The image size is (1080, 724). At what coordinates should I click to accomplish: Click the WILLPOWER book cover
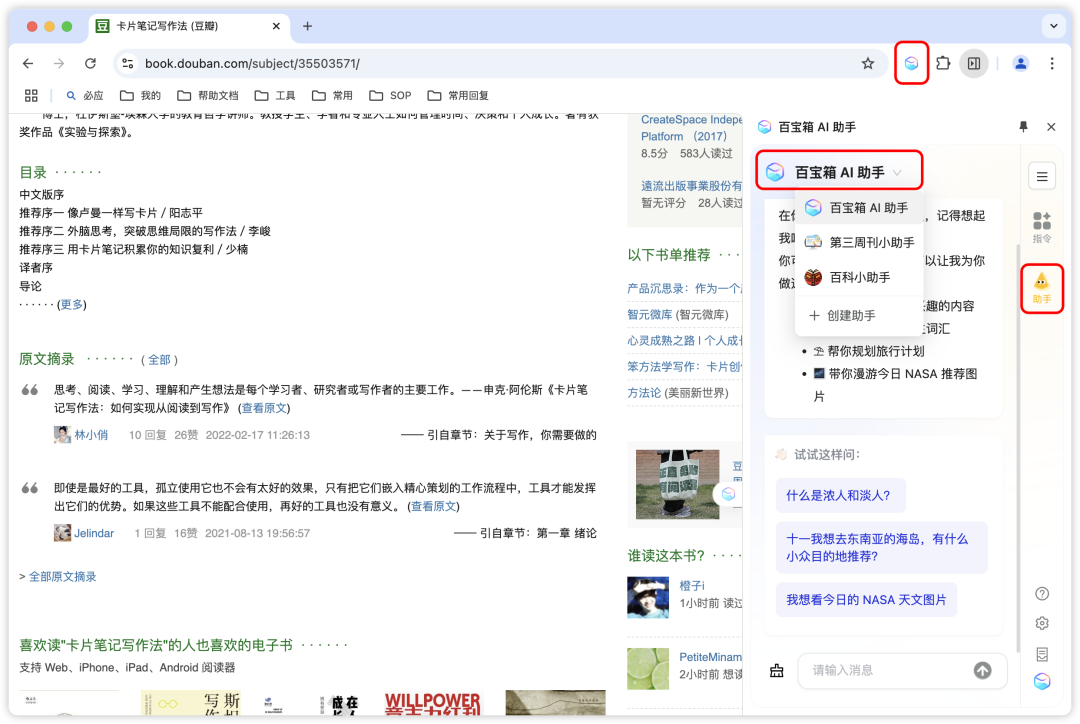point(433,703)
